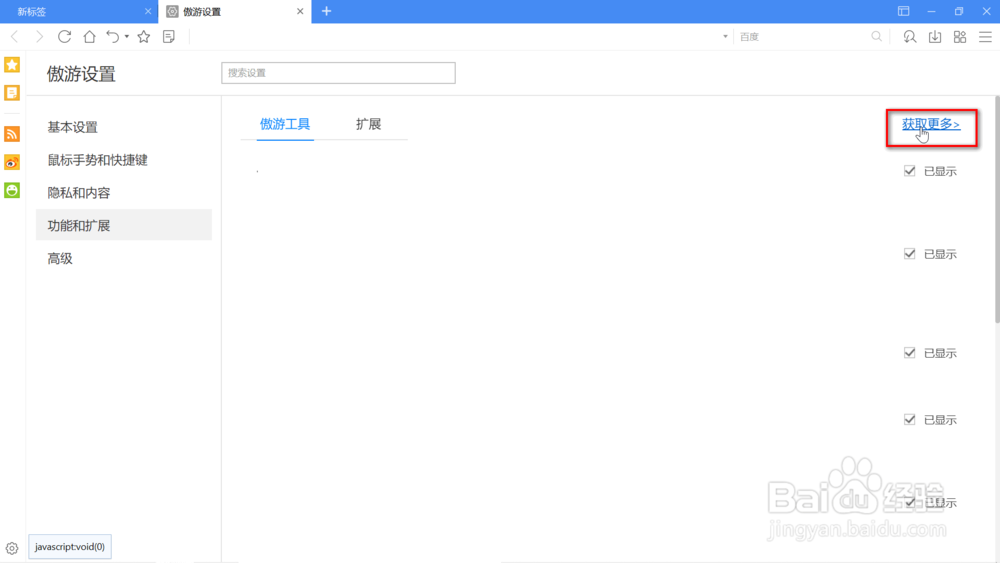The width and height of the screenshot is (1000, 563).
Task: Open the notes icon in toolbar
Action: 169,37
